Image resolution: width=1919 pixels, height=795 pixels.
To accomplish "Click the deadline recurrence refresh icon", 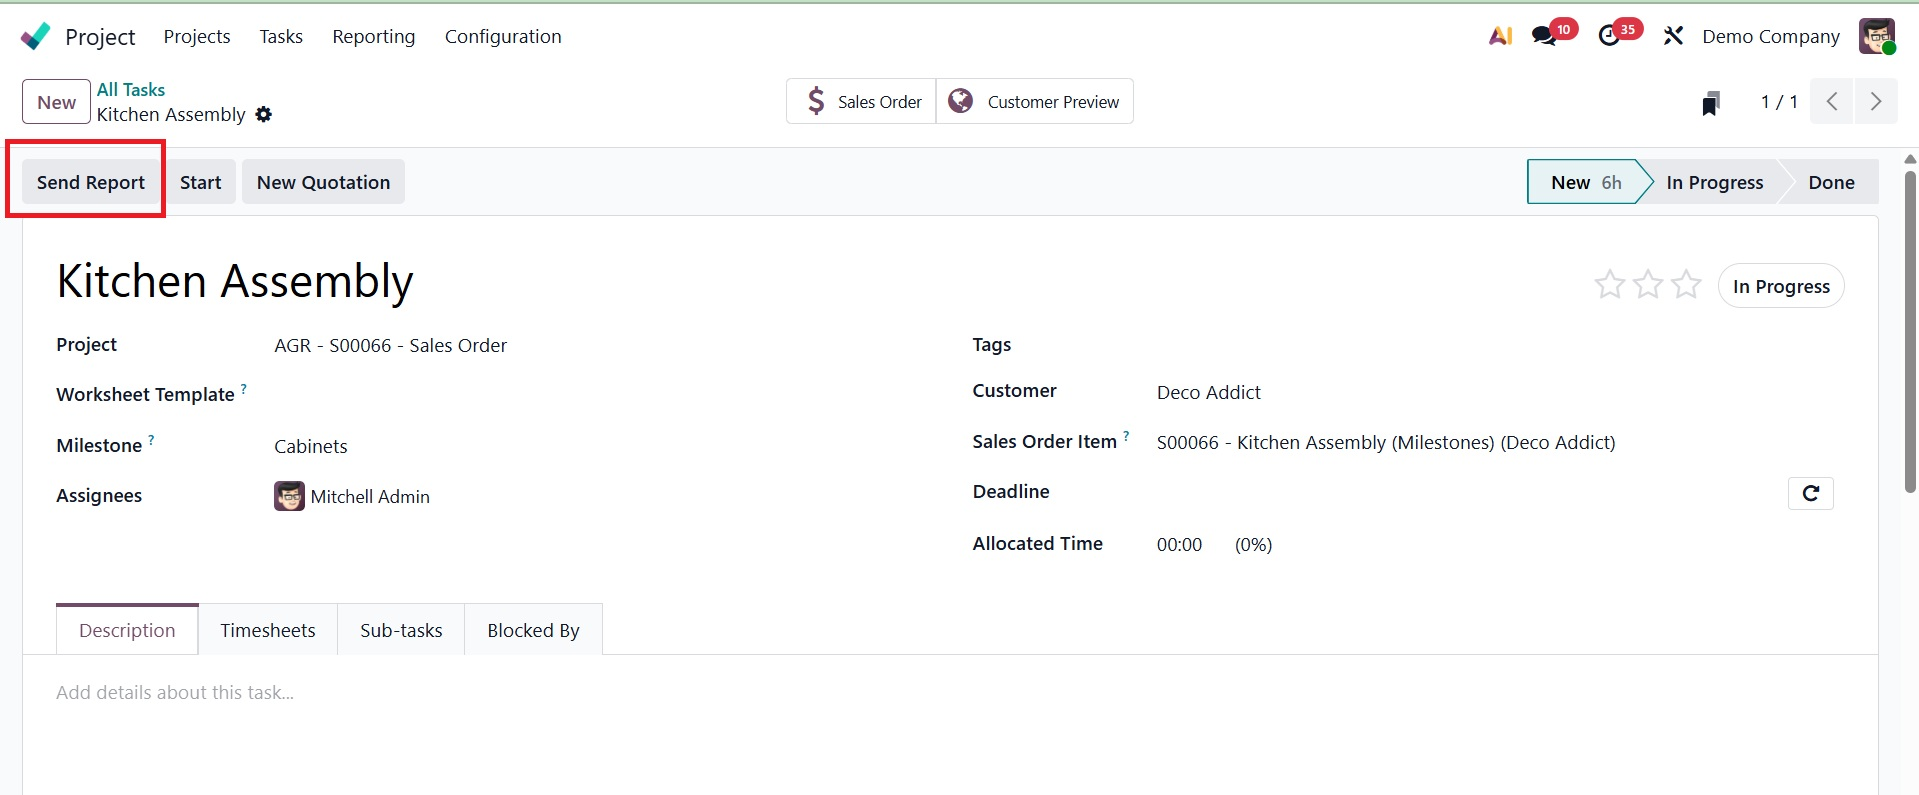I will coord(1810,493).
